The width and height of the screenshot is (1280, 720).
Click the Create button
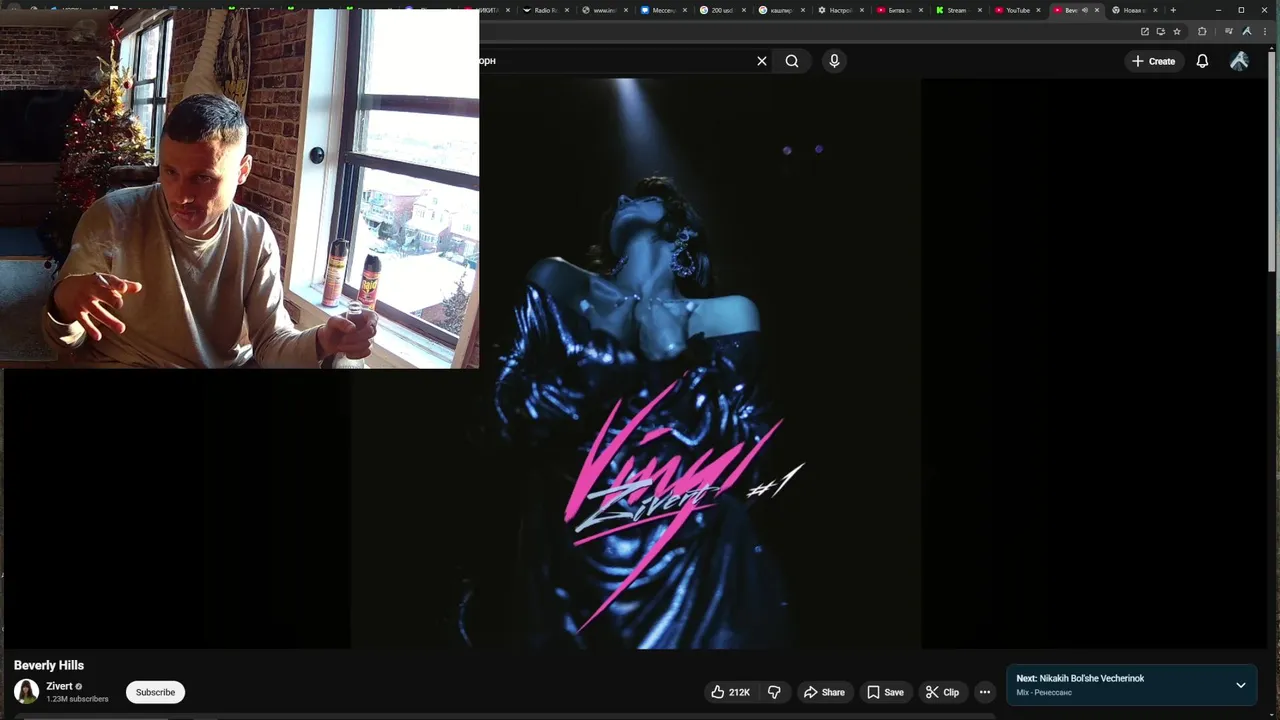coord(1153,61)
